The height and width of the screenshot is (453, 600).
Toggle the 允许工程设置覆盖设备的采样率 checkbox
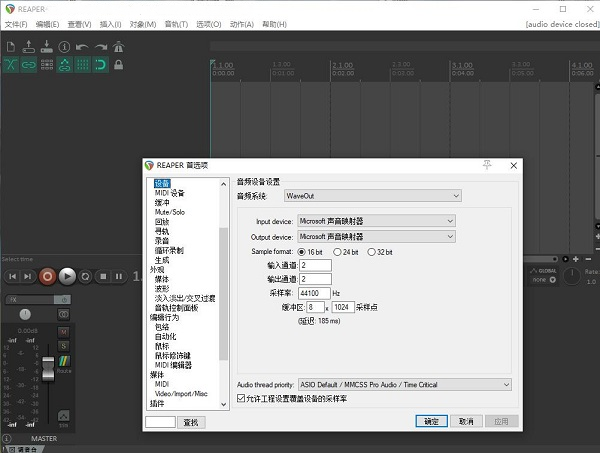(241, 399)
